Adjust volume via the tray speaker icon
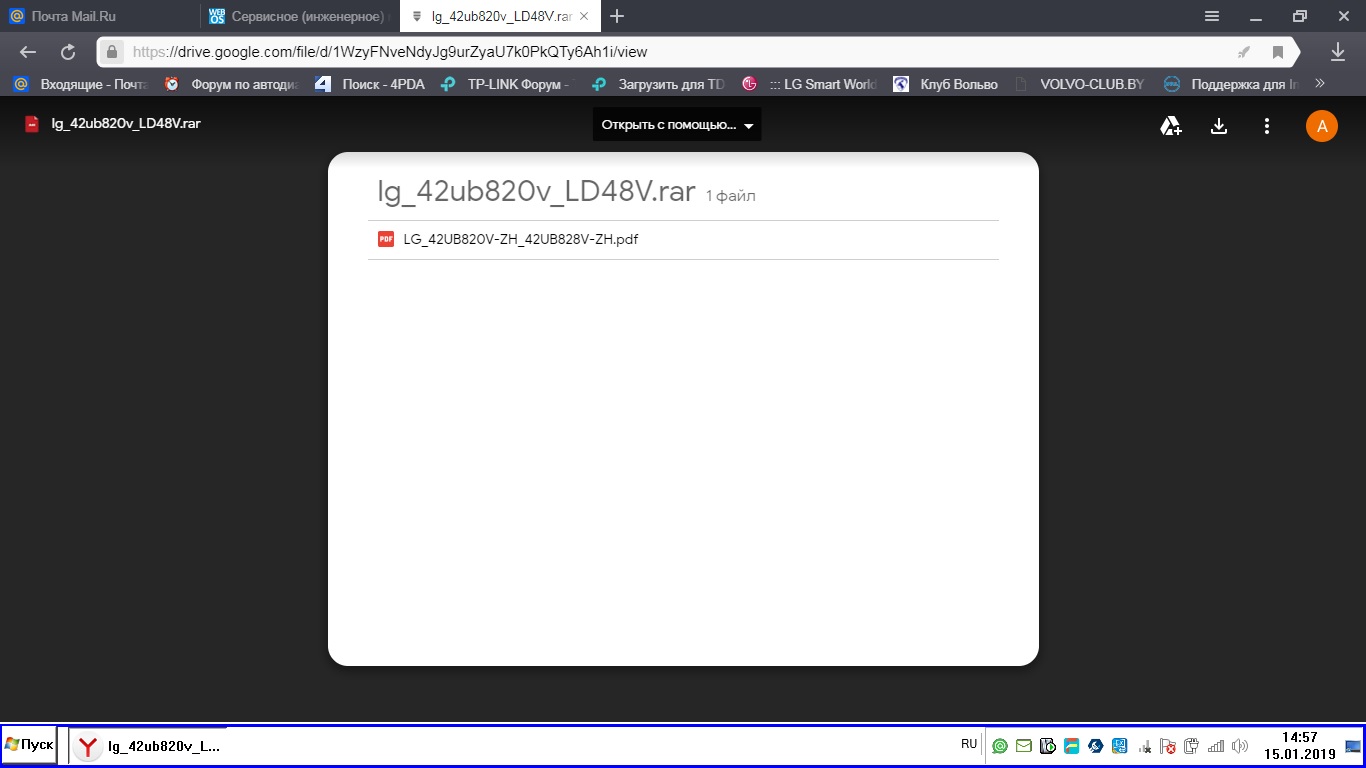The image size is (1366, 768). pos(1240,746)
